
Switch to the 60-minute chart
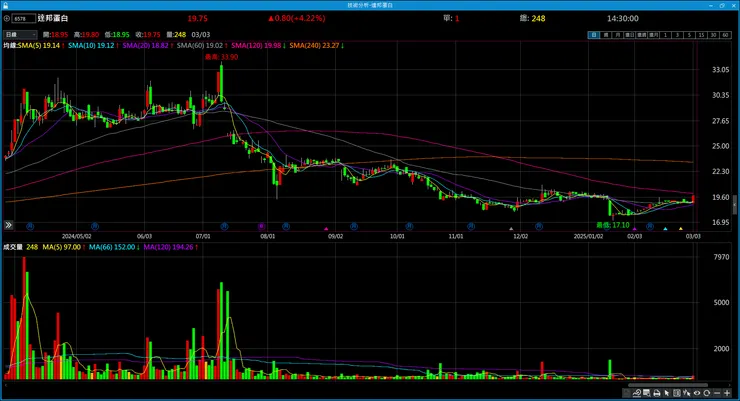pyautogui.click(x=725, y=35)
